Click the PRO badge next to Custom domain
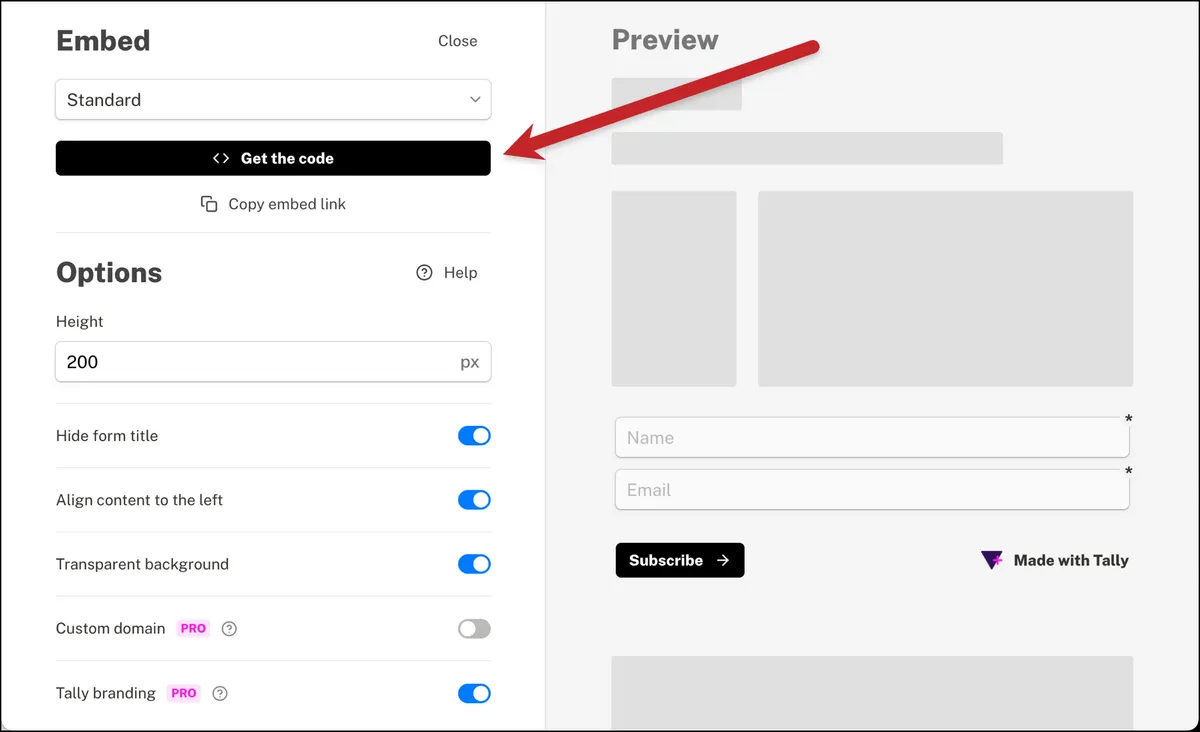This screenshot has height=732, width=1200. (x=193, y=629)
